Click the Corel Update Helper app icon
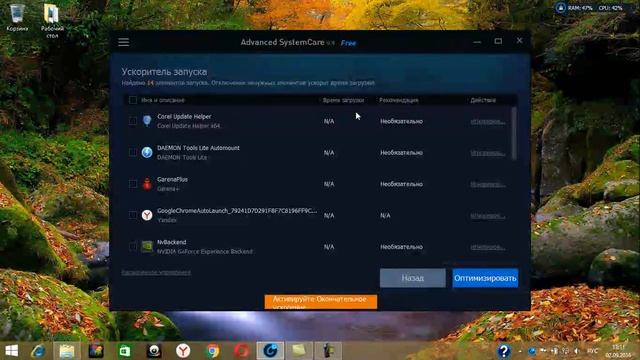The image size is (640, 360). tap(147, 121)
